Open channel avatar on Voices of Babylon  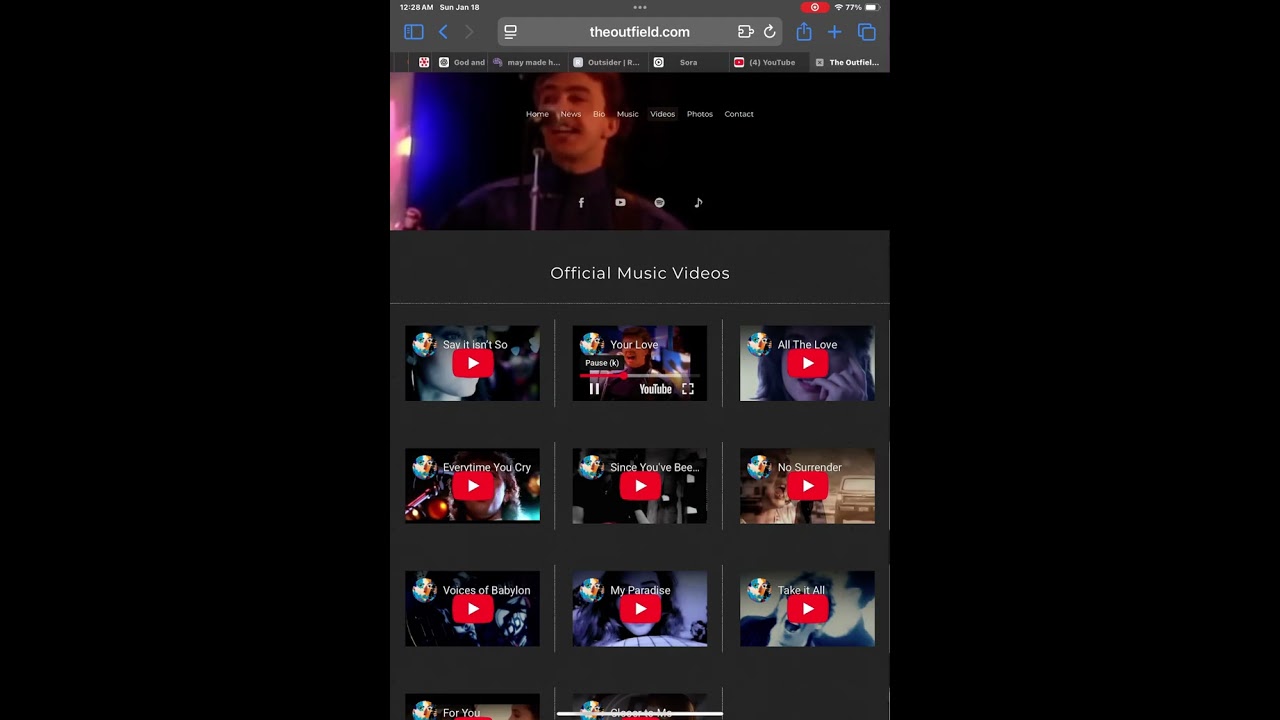(424, 590)
